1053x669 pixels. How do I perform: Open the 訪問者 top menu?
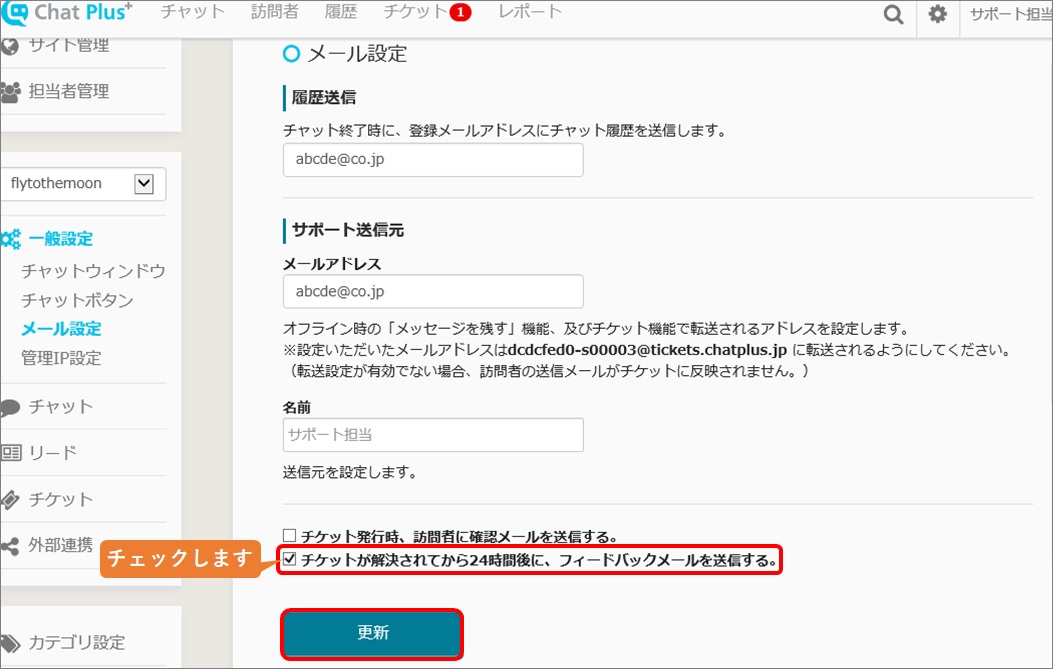tap(274, 11)
